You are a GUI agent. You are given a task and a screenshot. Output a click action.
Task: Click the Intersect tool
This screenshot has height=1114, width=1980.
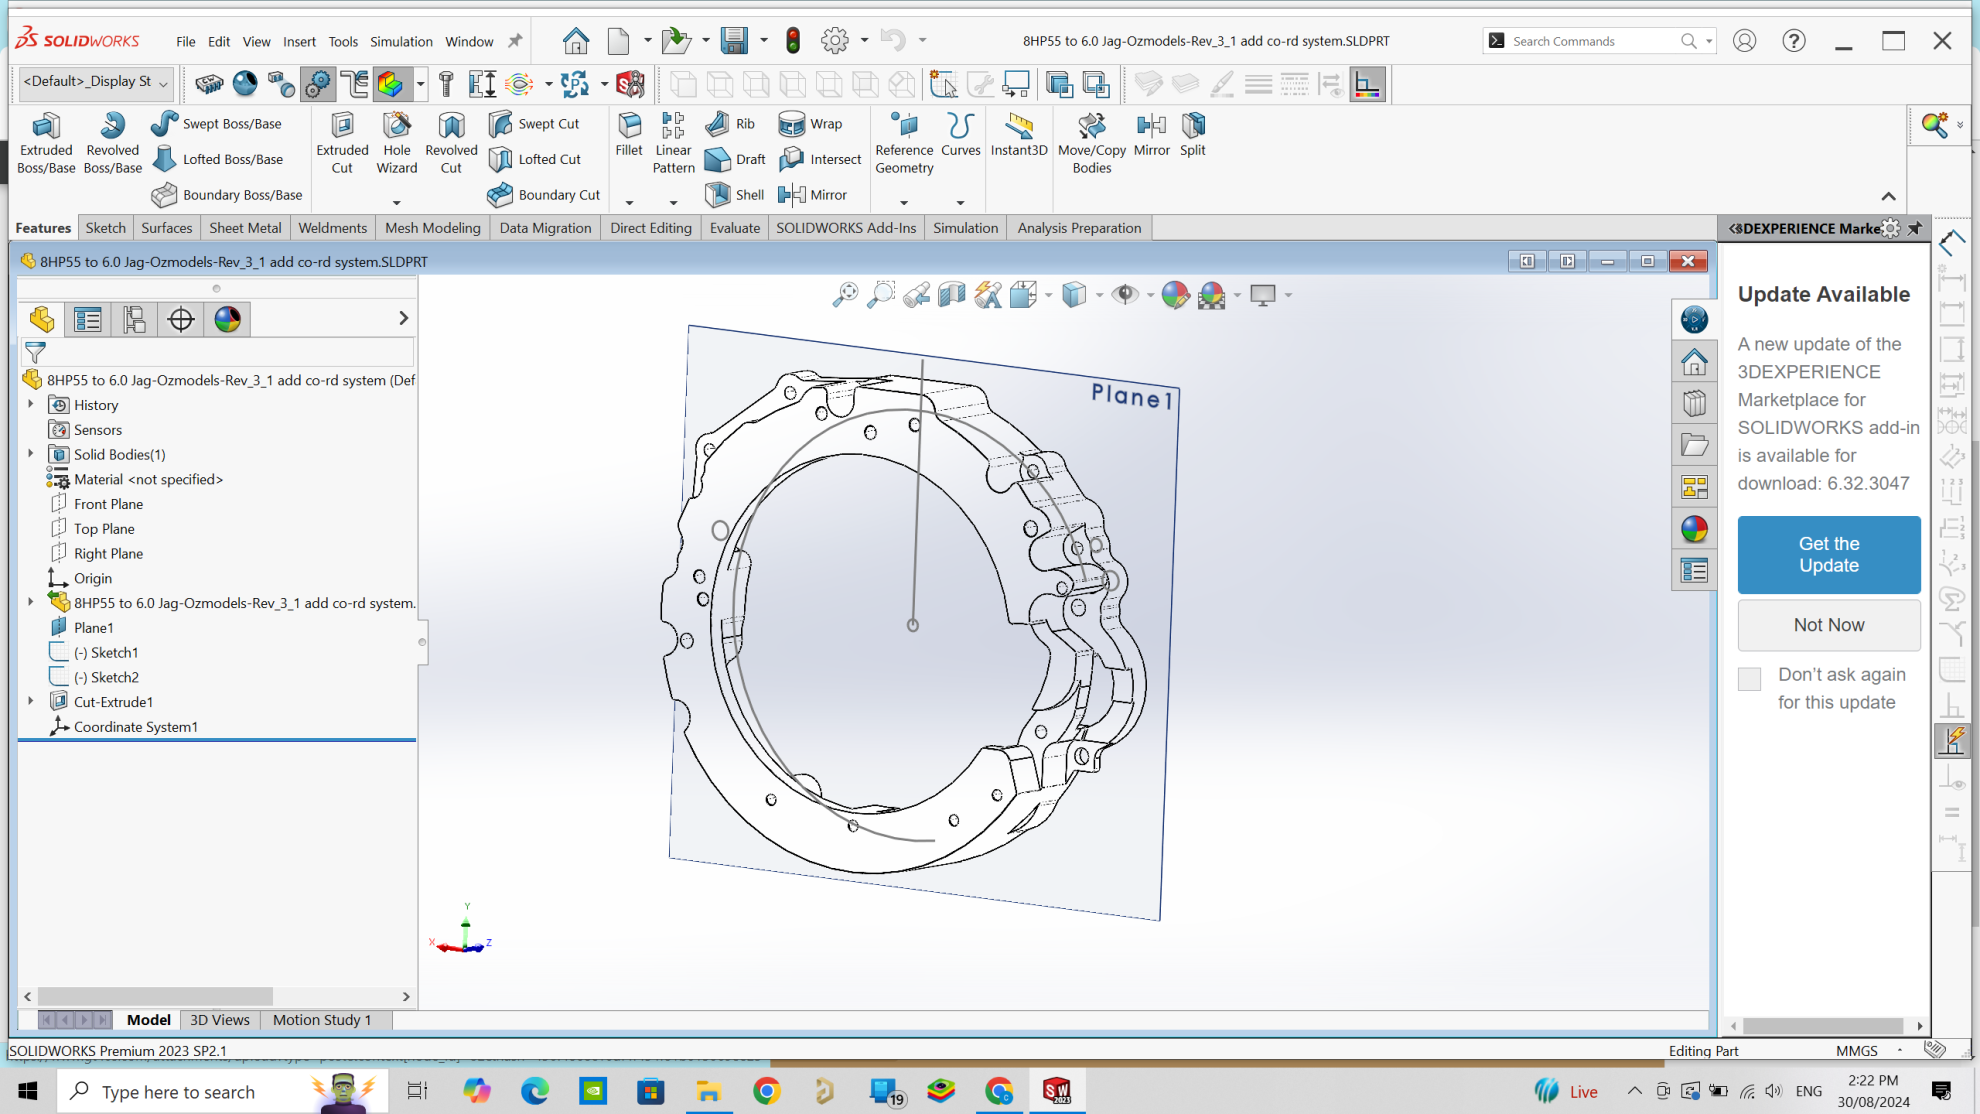pos(820,159)
